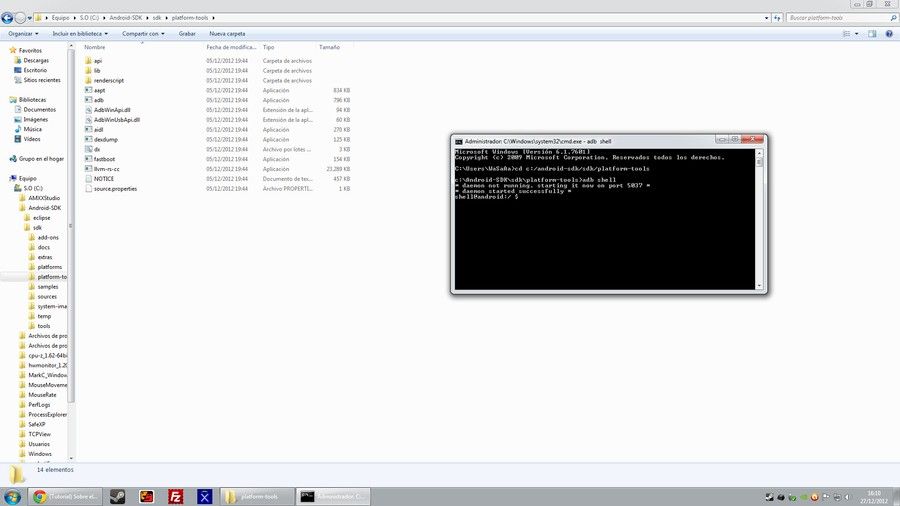
Task: Select the Android-SDK folder in tree
Action: point(44,208)
